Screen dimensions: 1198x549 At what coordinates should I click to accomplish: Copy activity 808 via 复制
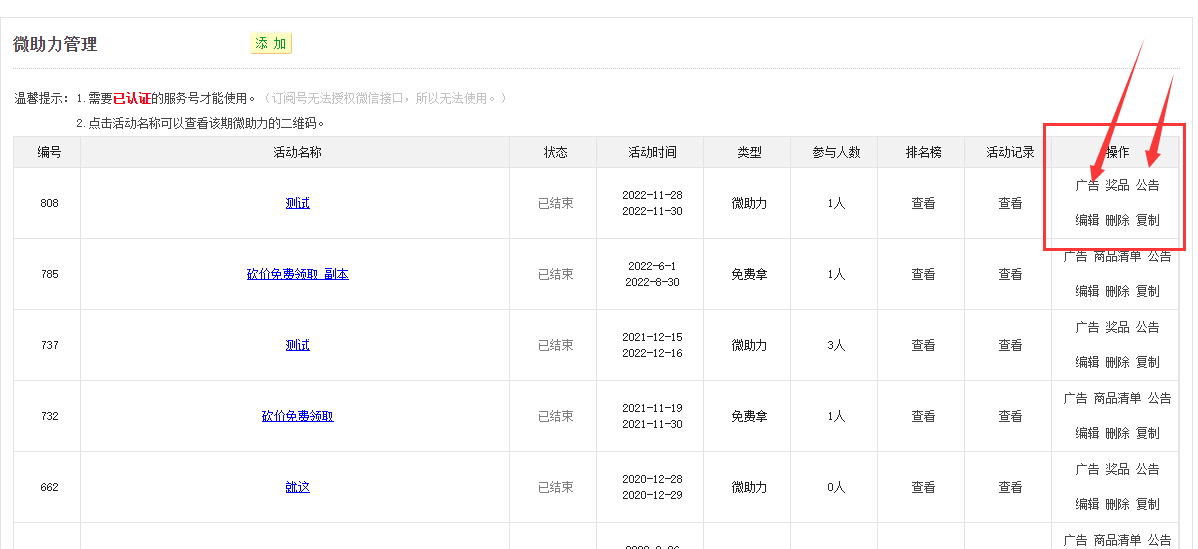coord(1148,220)
